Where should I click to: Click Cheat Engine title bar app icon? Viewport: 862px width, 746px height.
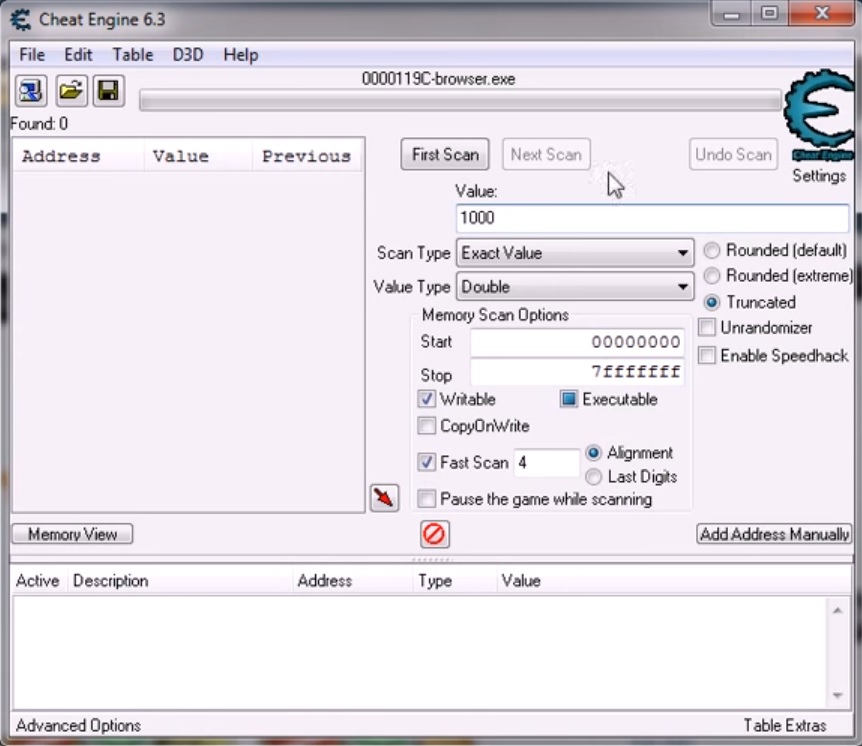click(x=20, y=19)
